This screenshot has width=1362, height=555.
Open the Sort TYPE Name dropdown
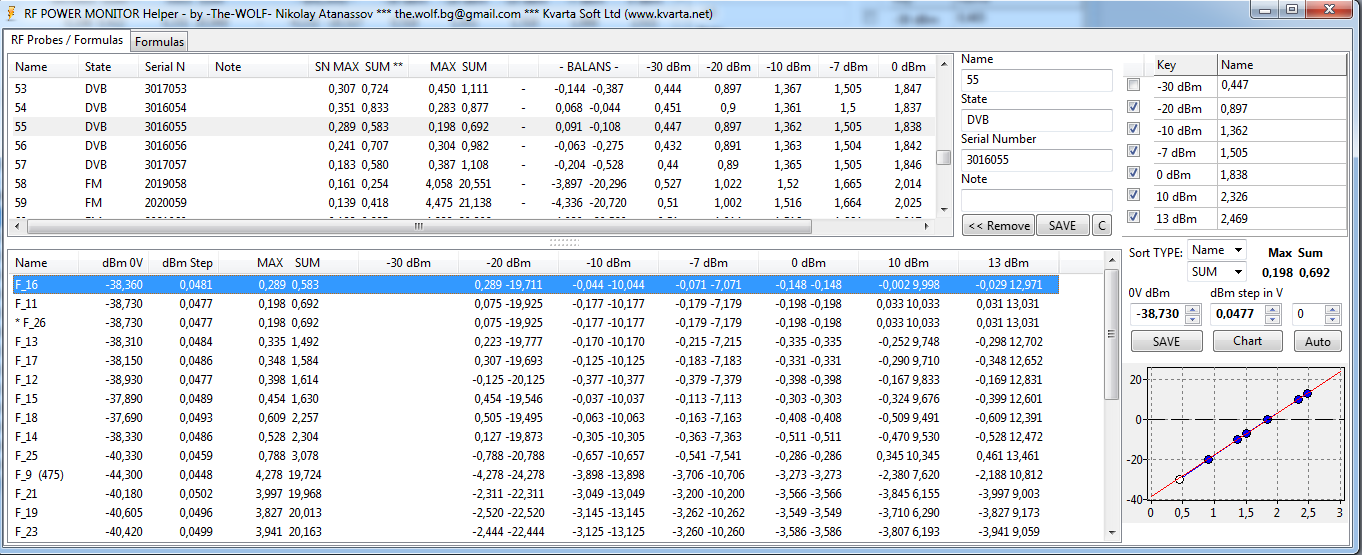(1217, 250)
